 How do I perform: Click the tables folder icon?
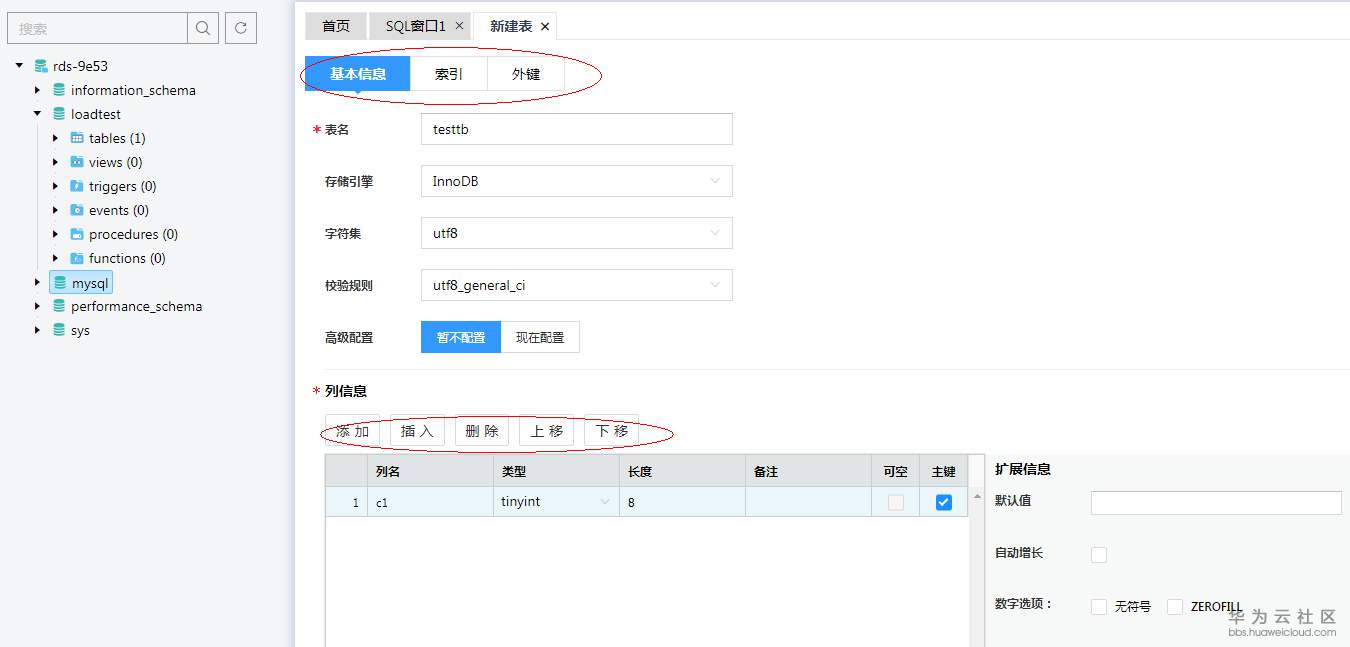coord(77,138)
